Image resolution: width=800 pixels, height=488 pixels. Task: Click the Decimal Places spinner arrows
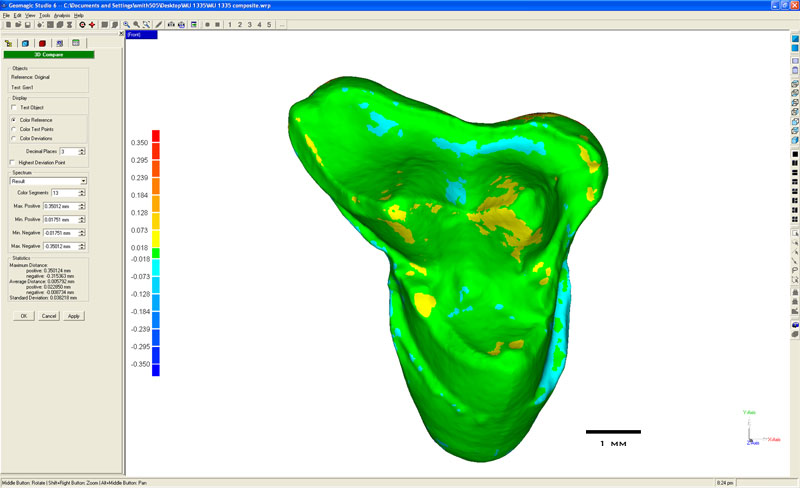click(x=82, y=151)
